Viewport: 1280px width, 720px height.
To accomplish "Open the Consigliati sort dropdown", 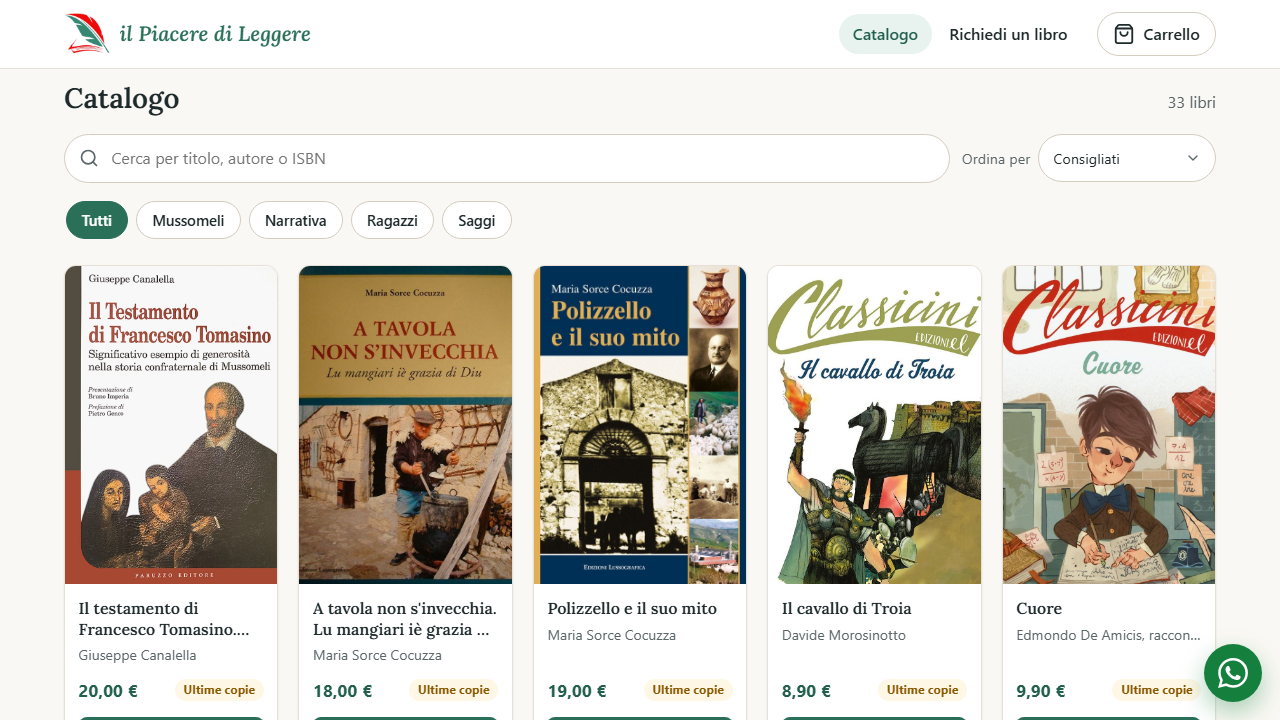I will point(1127,159).
